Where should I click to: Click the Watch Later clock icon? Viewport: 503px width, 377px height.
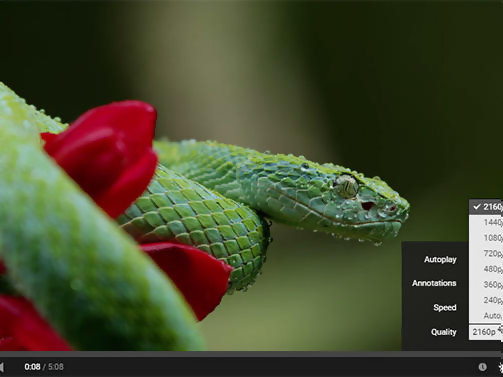[482, 367]
